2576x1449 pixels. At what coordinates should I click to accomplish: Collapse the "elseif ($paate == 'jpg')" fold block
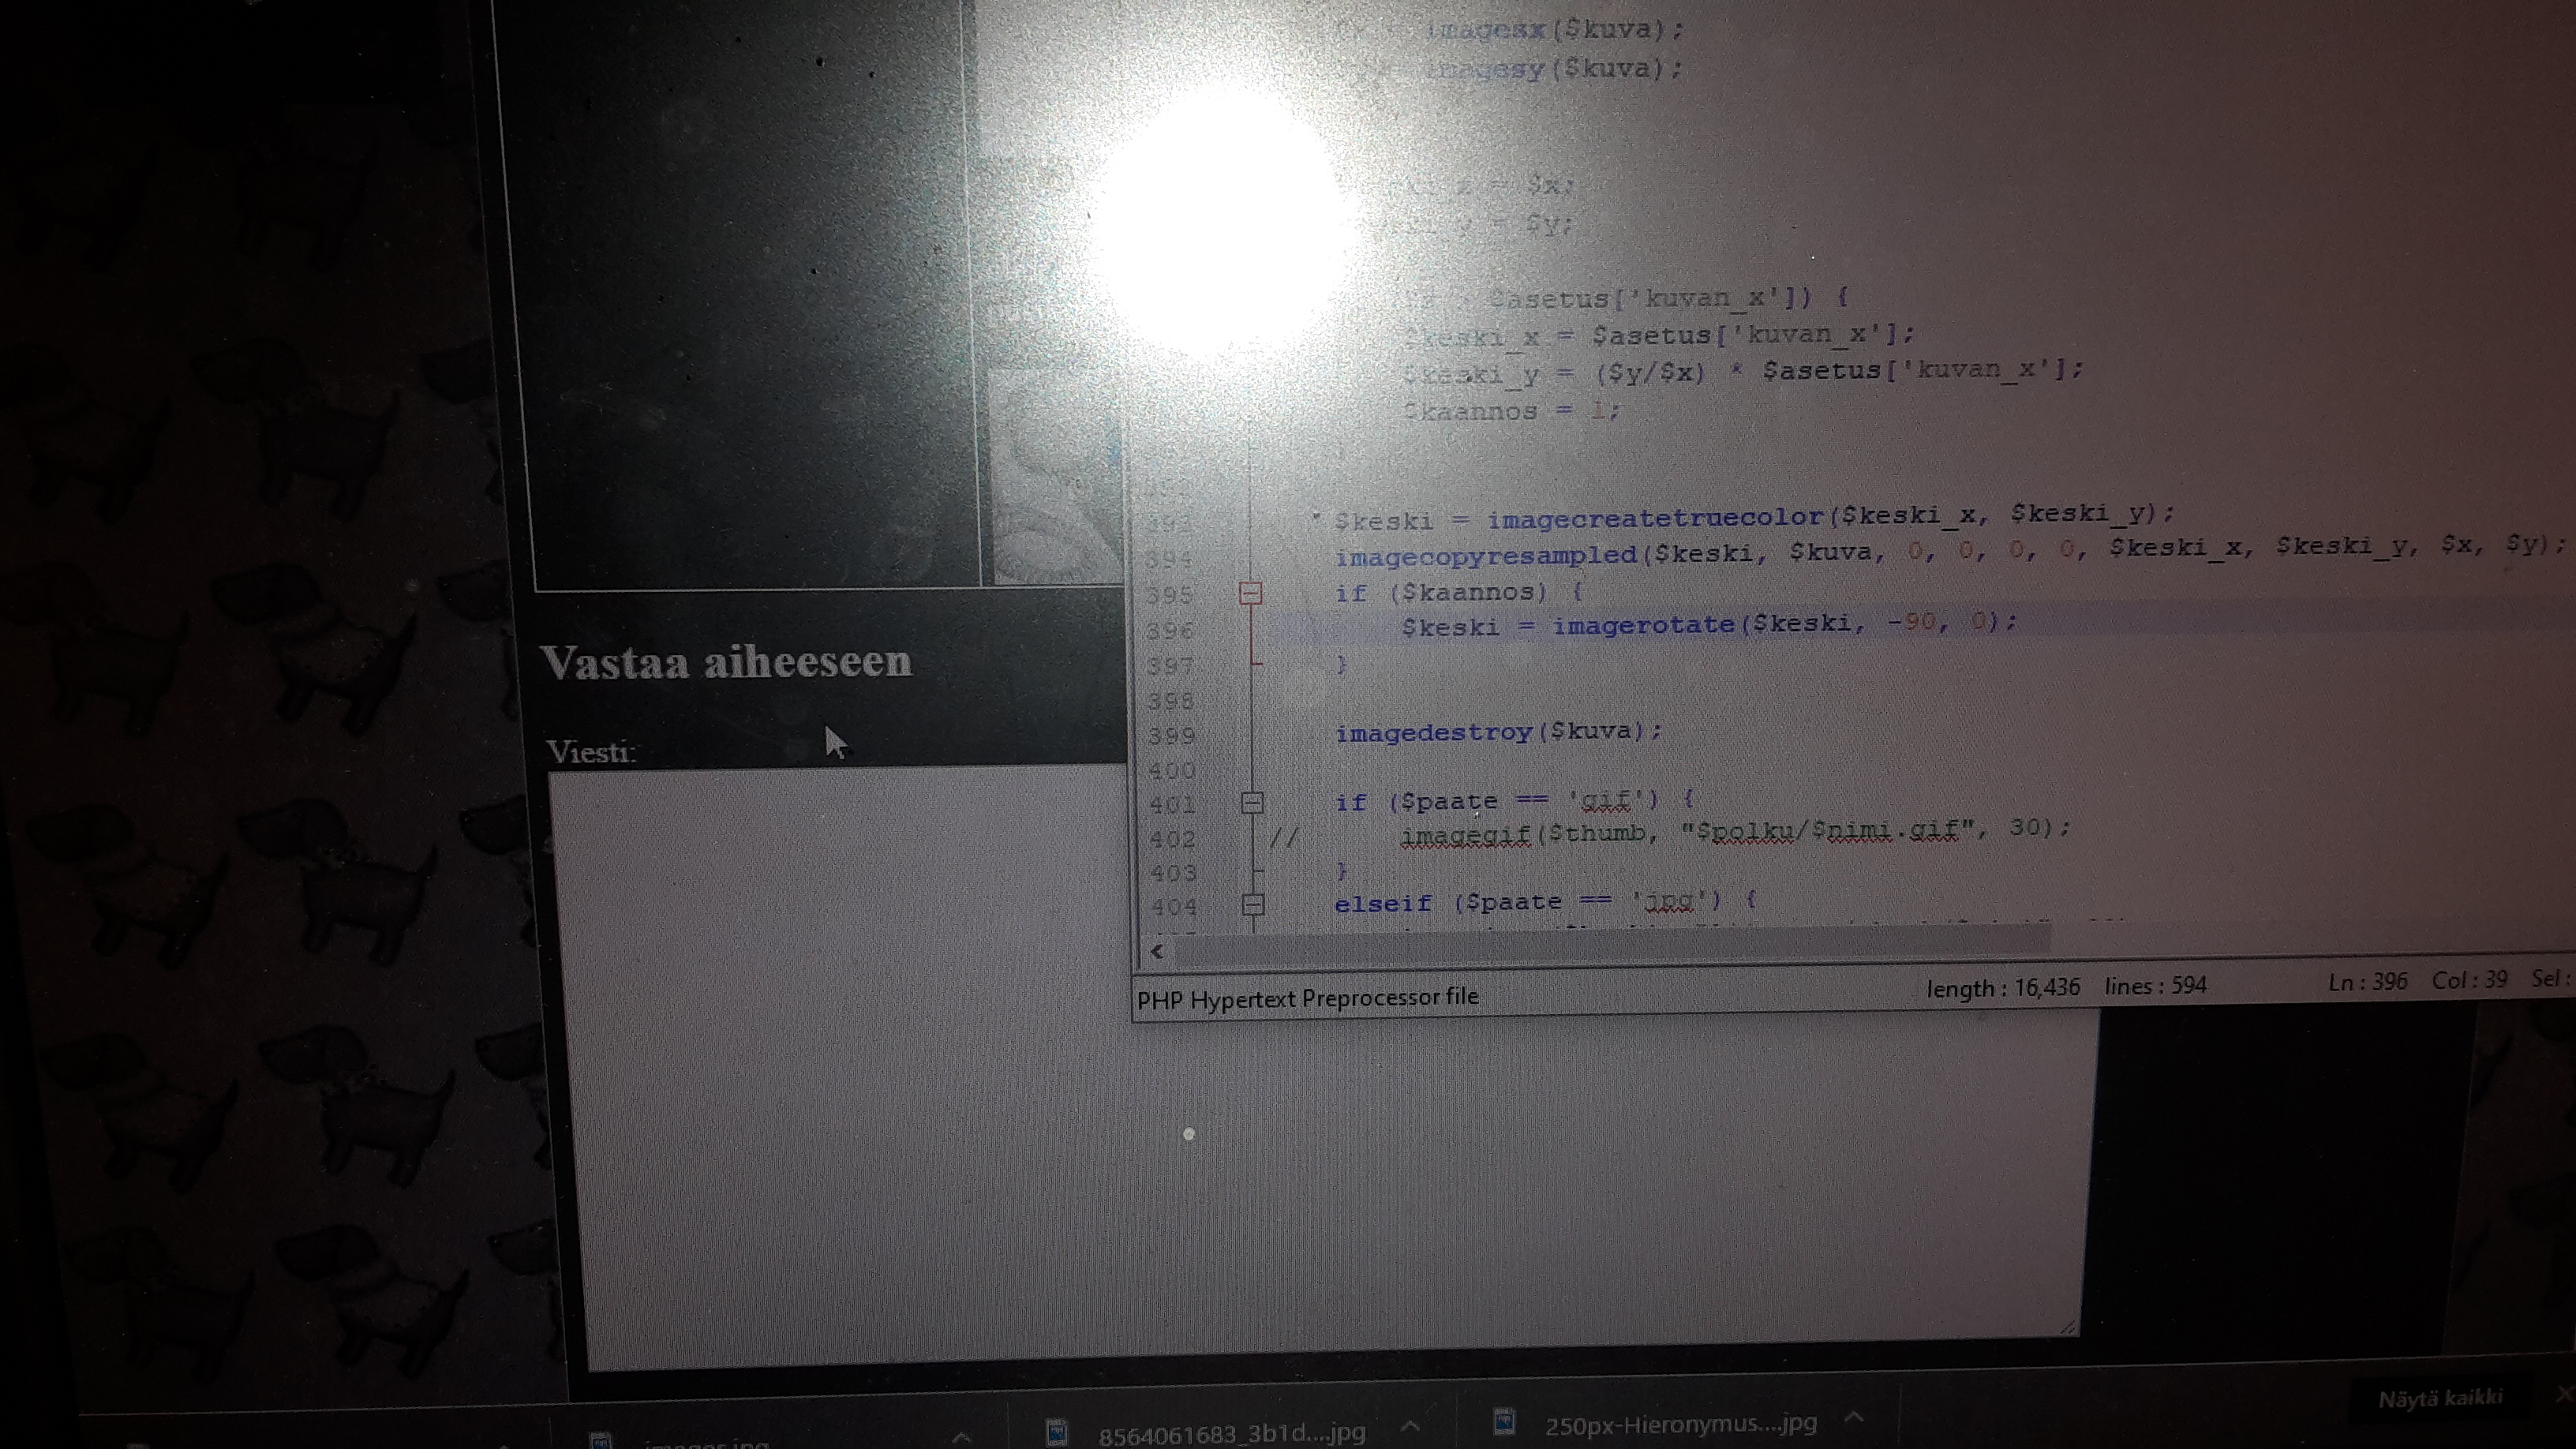(1253, 905)
